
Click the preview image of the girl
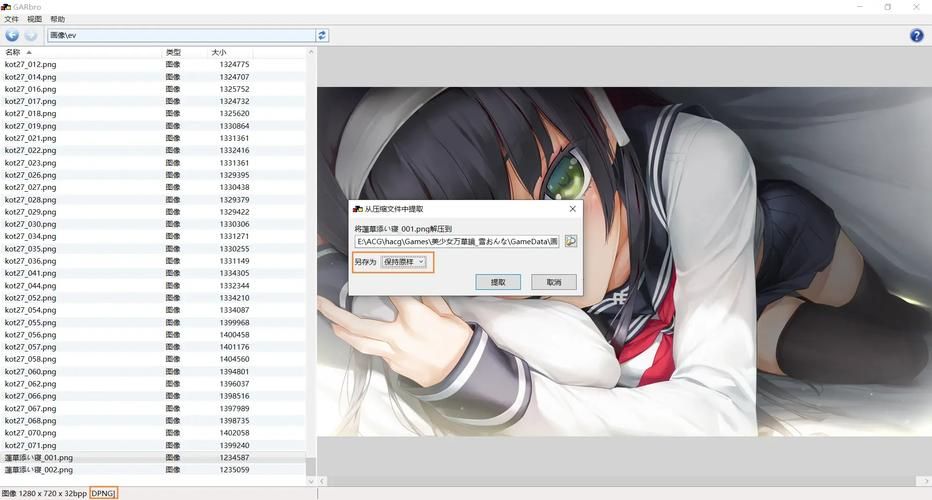point(624,262)
